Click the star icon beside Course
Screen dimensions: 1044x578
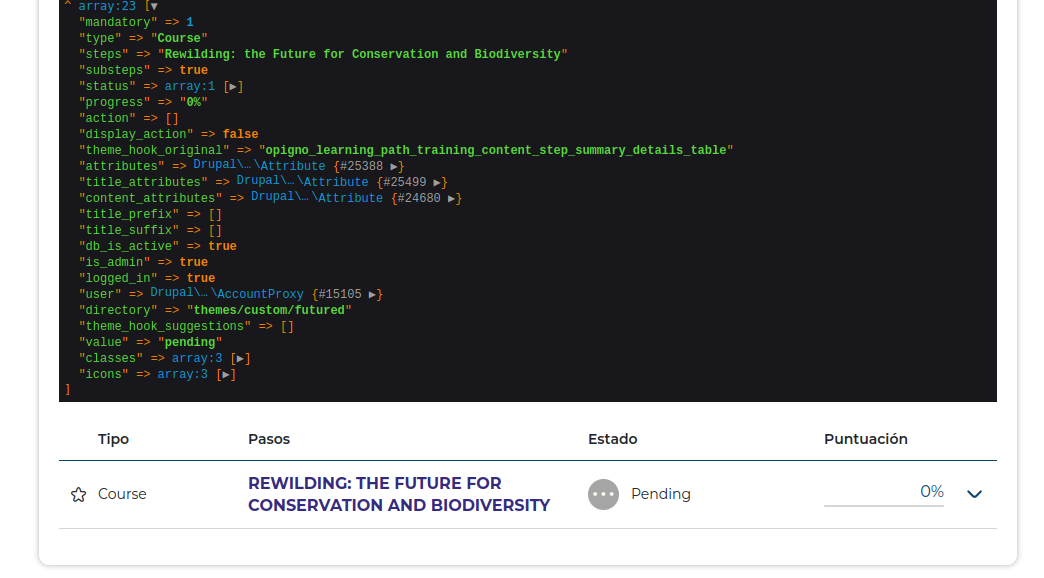point(78,494)
